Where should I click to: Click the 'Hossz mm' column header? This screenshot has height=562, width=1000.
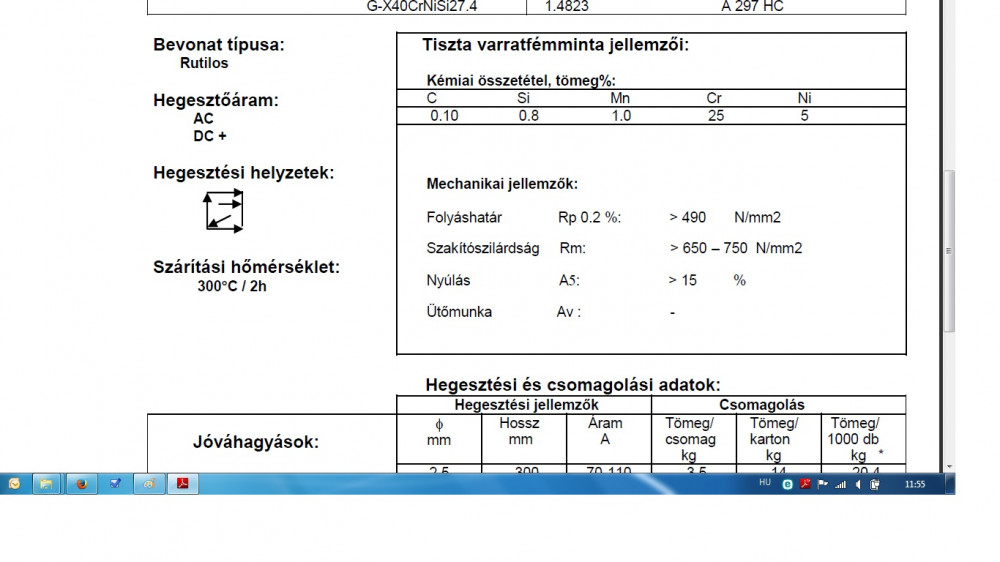pyautogui.click(x=520, y=431)
